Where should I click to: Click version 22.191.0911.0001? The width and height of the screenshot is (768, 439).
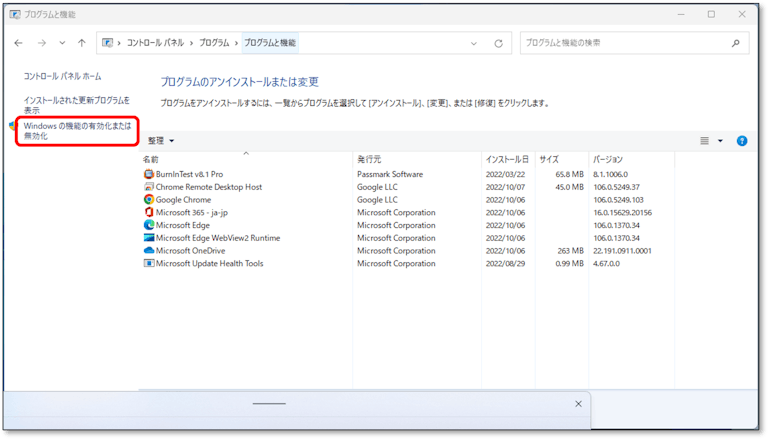coord(622,251)
